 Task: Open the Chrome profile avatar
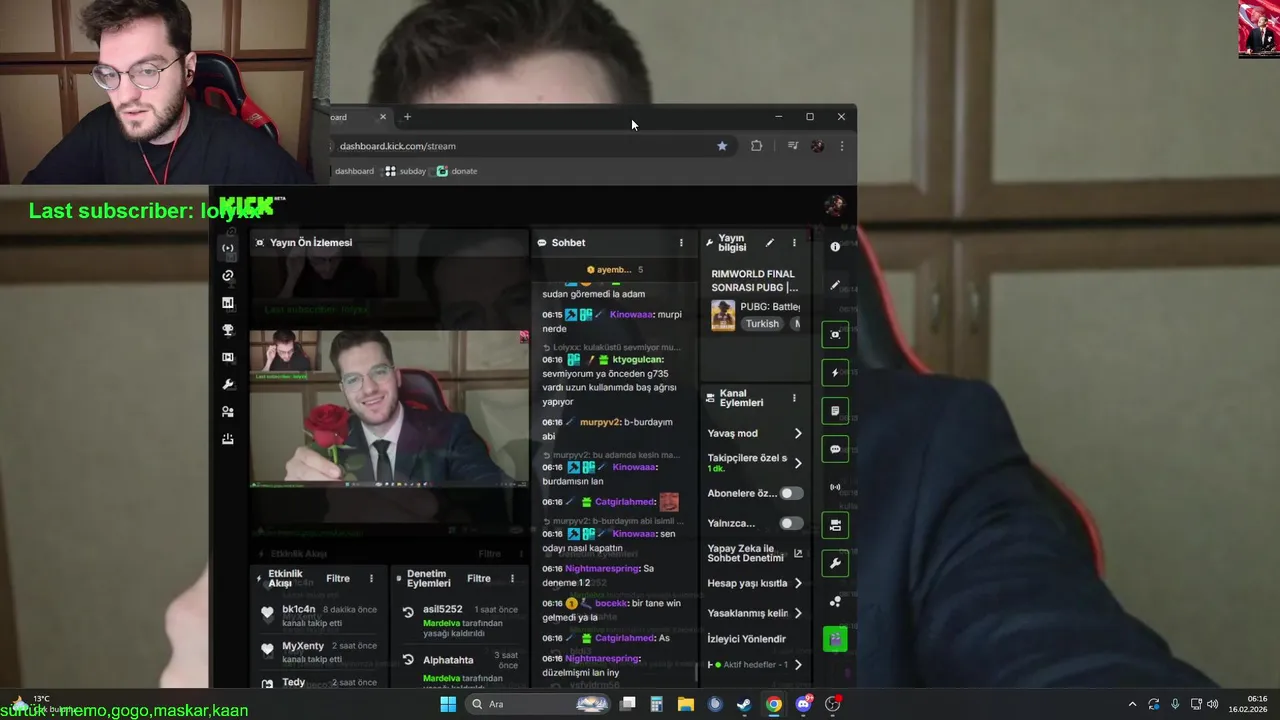point(817,146)
